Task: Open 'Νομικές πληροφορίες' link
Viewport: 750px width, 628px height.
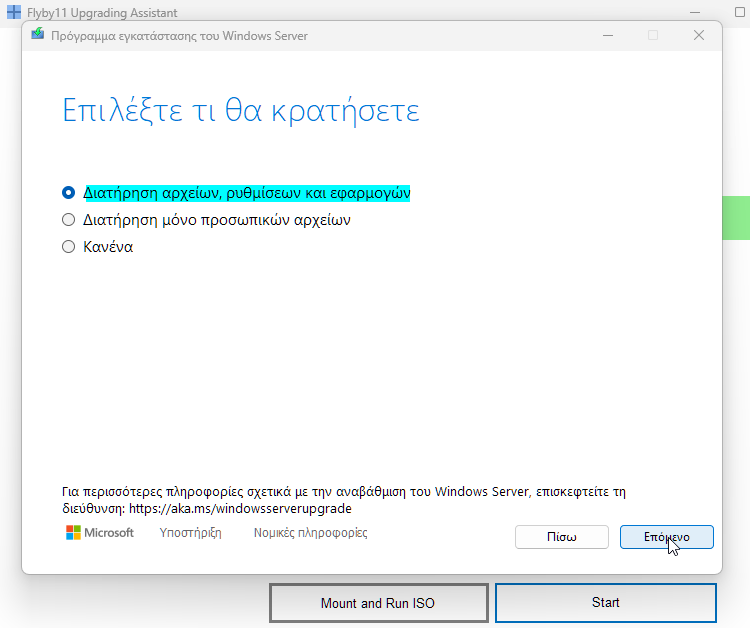Action: (310, 533)
